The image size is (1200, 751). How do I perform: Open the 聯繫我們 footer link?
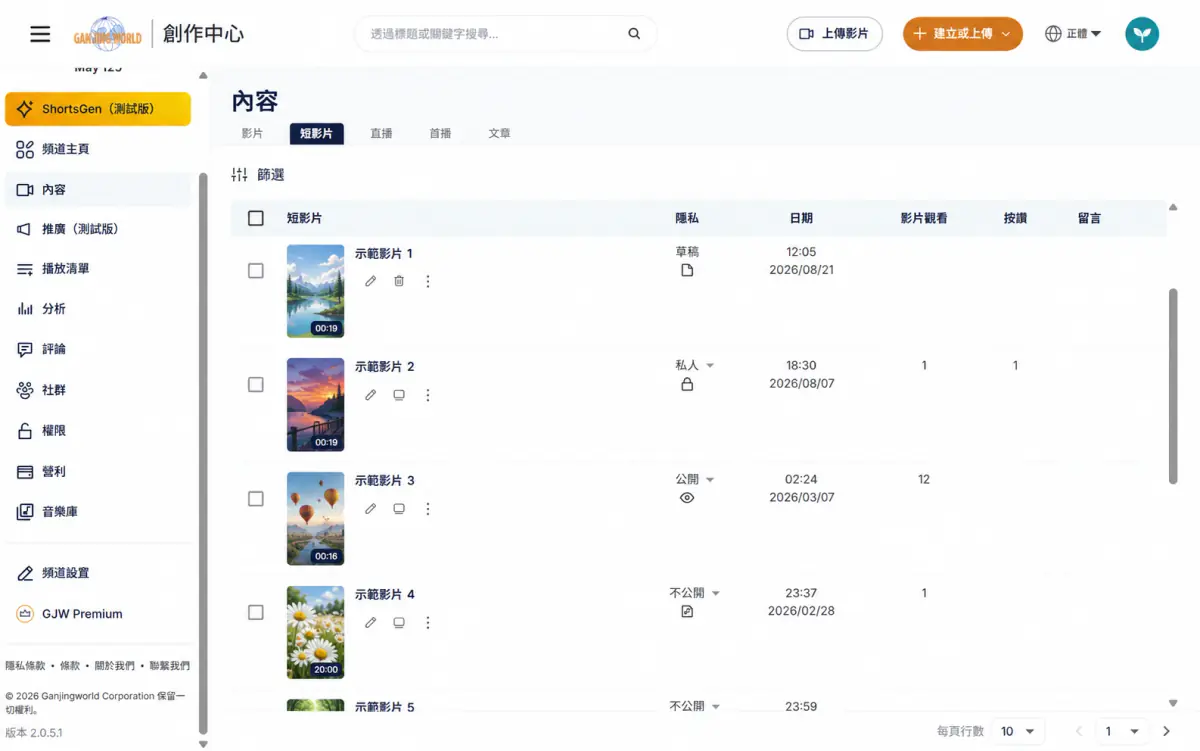[x=169, y=666]
